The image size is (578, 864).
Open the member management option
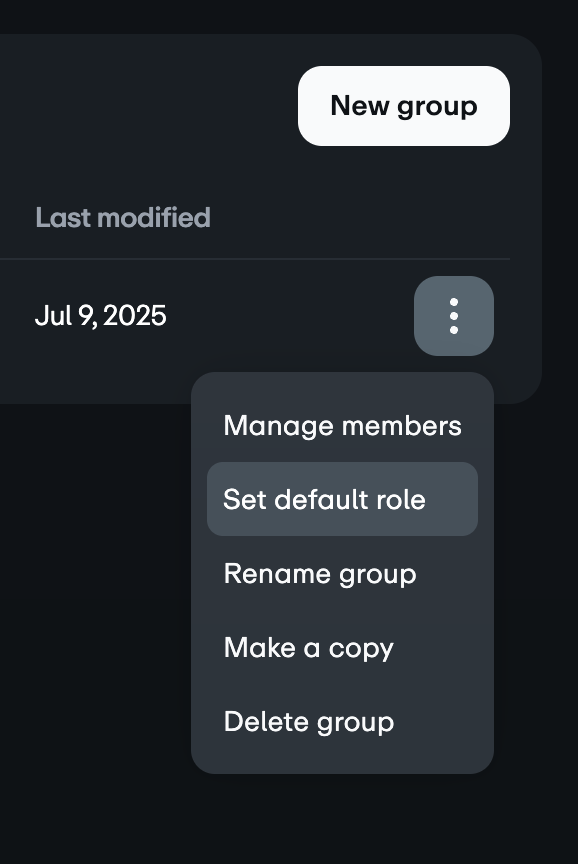342,425
